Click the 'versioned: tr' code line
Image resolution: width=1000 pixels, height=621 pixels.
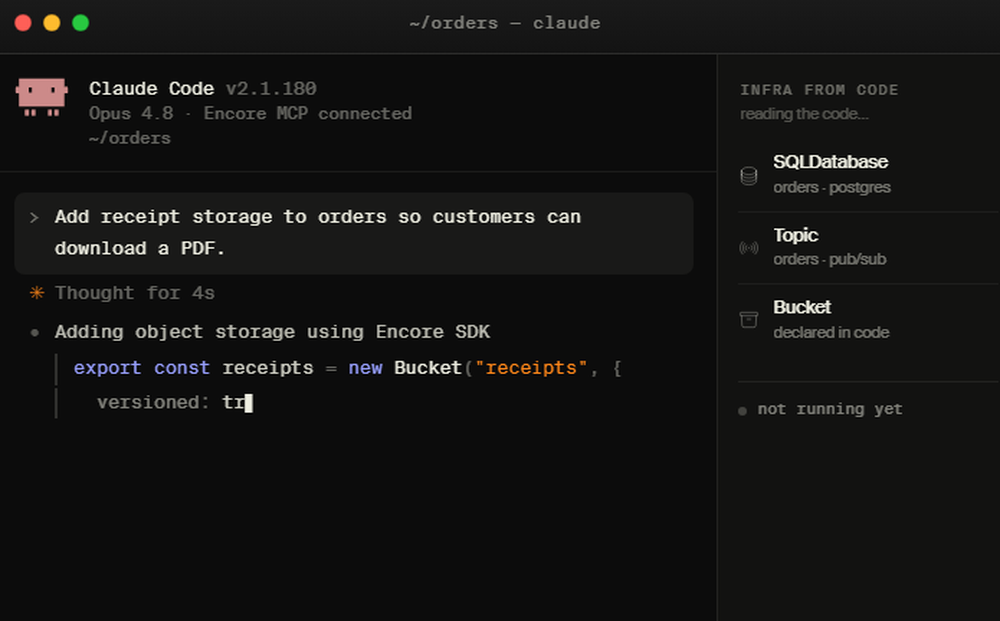point(175,402)
